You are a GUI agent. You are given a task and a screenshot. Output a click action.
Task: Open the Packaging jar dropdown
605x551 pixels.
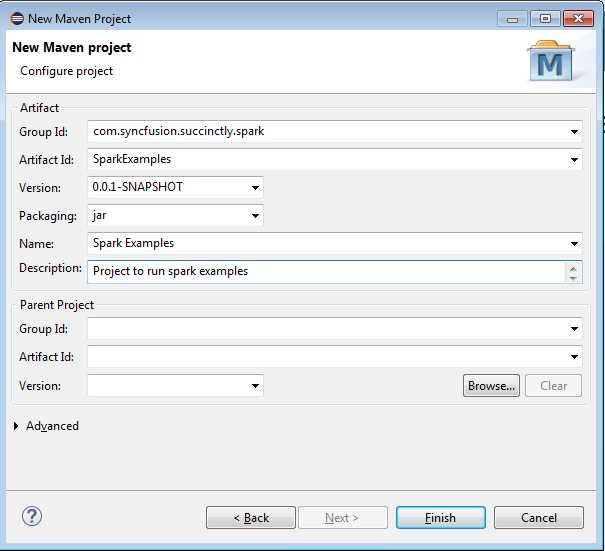tap(255, 216)
